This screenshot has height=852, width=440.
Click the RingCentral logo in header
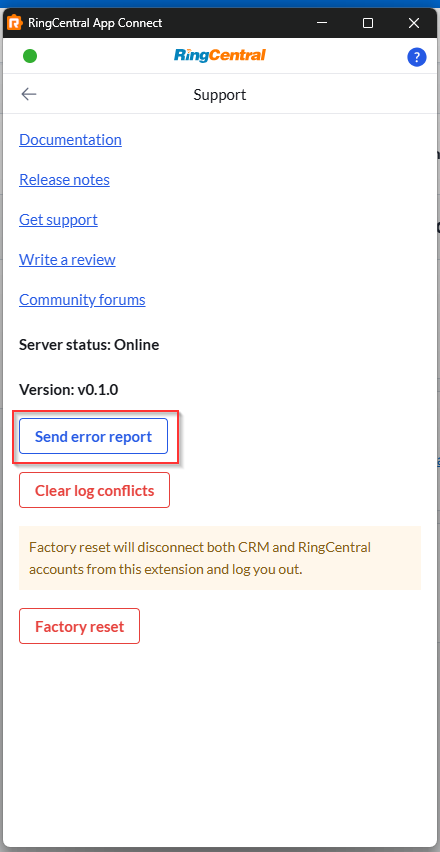pos(220,55)
